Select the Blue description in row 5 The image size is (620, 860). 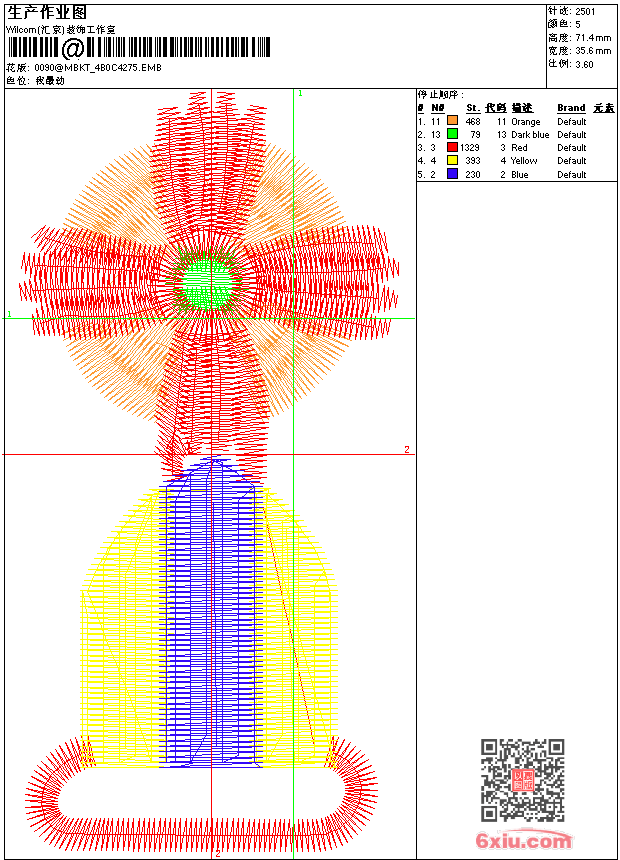520,174
